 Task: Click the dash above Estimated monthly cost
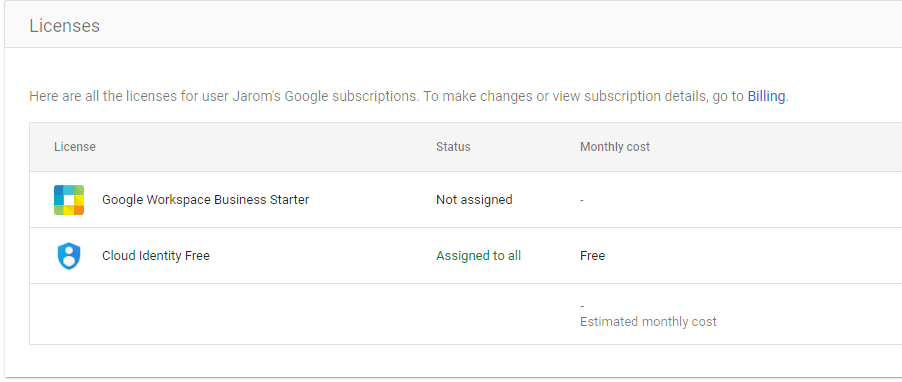coord(582,306)
